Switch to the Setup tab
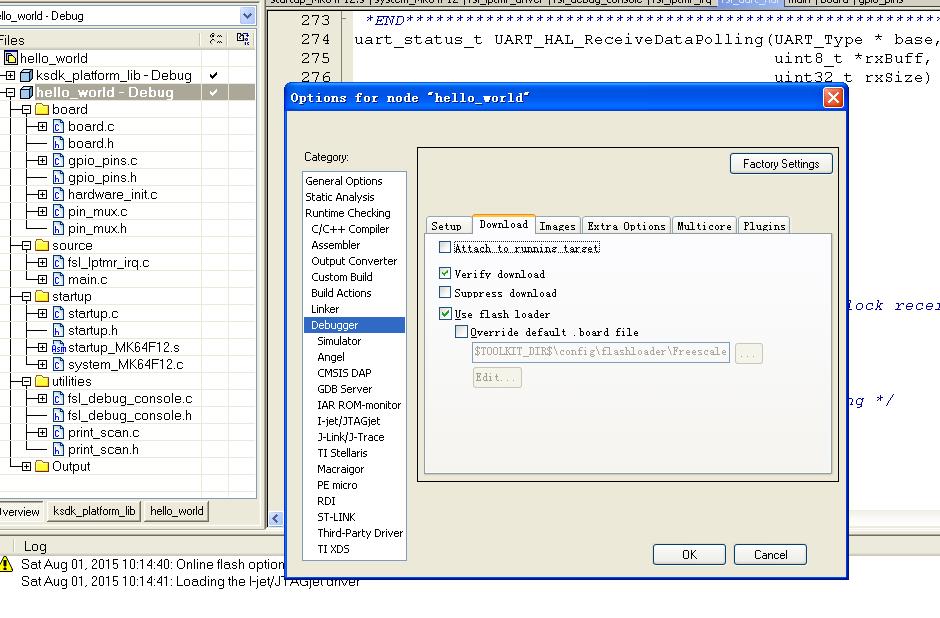 tap(447, 226)
